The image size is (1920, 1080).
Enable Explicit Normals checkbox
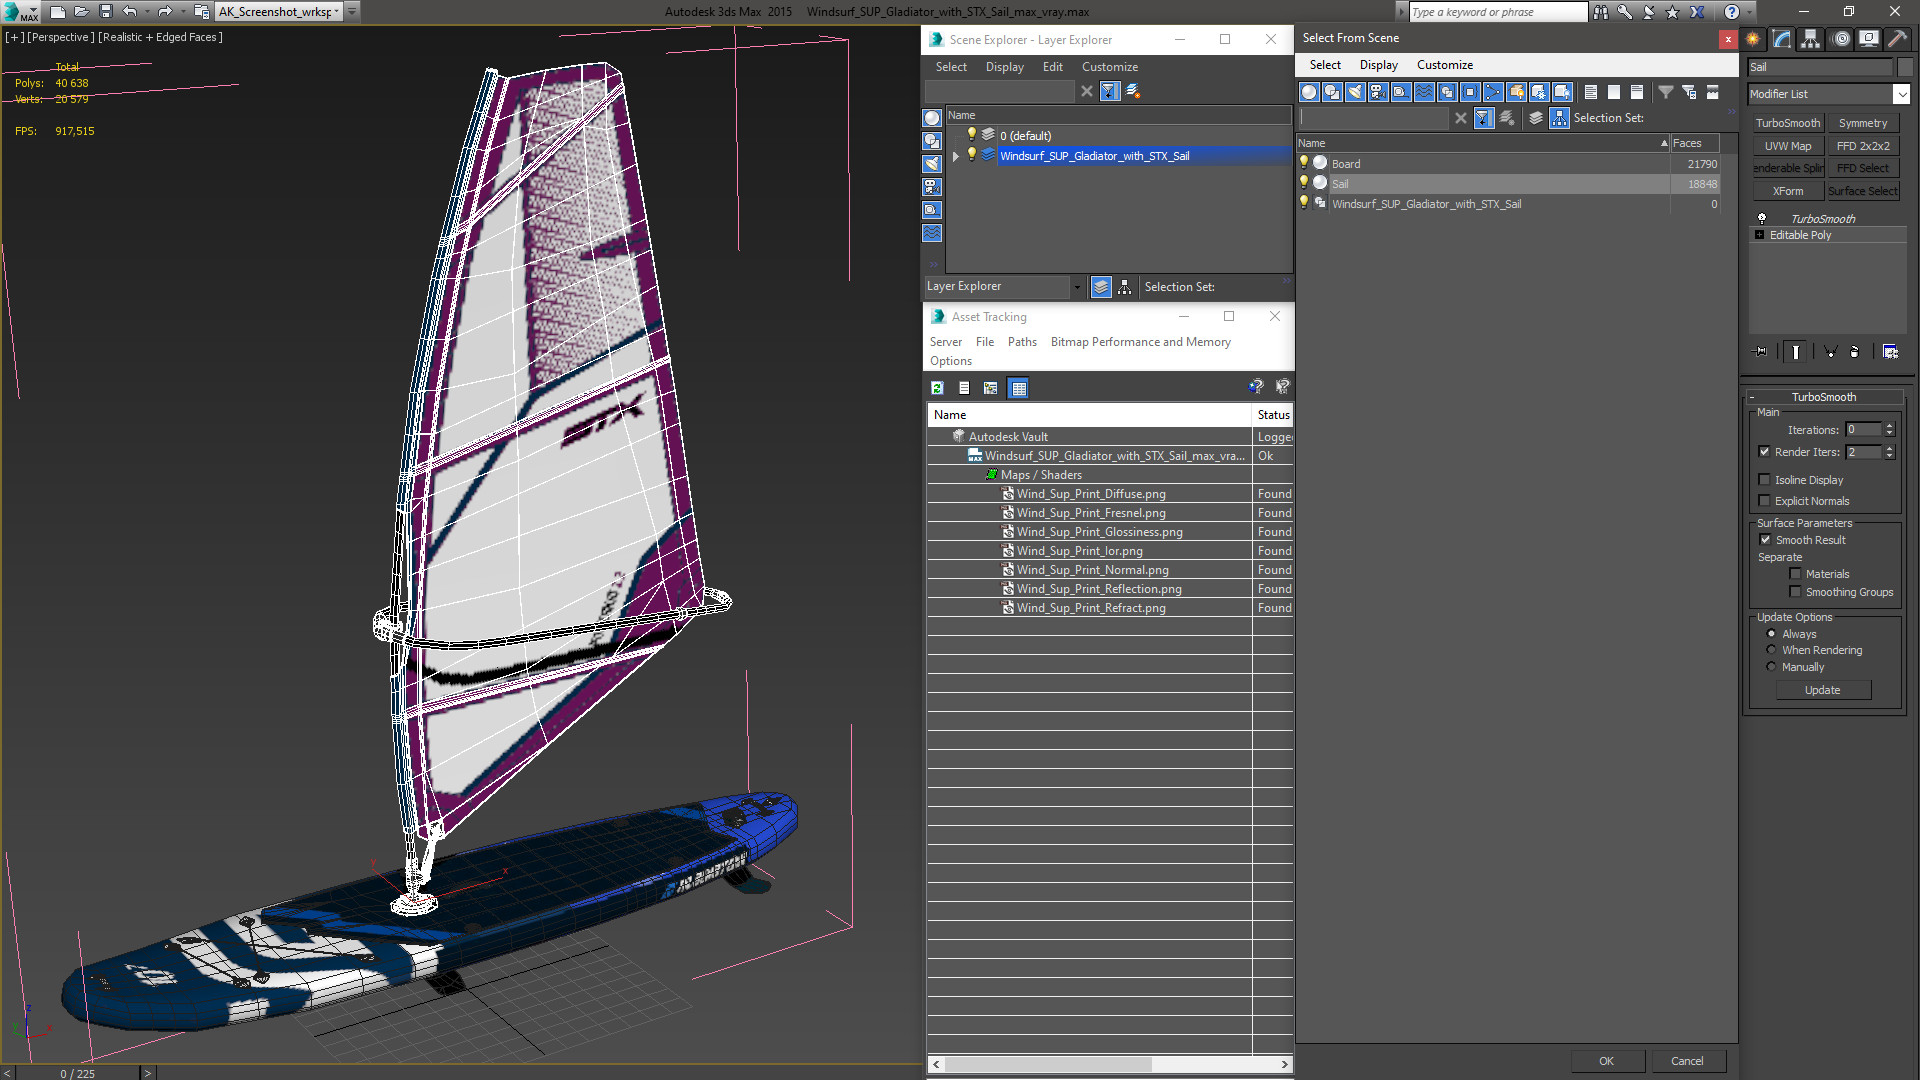[x=1765, y=501]
